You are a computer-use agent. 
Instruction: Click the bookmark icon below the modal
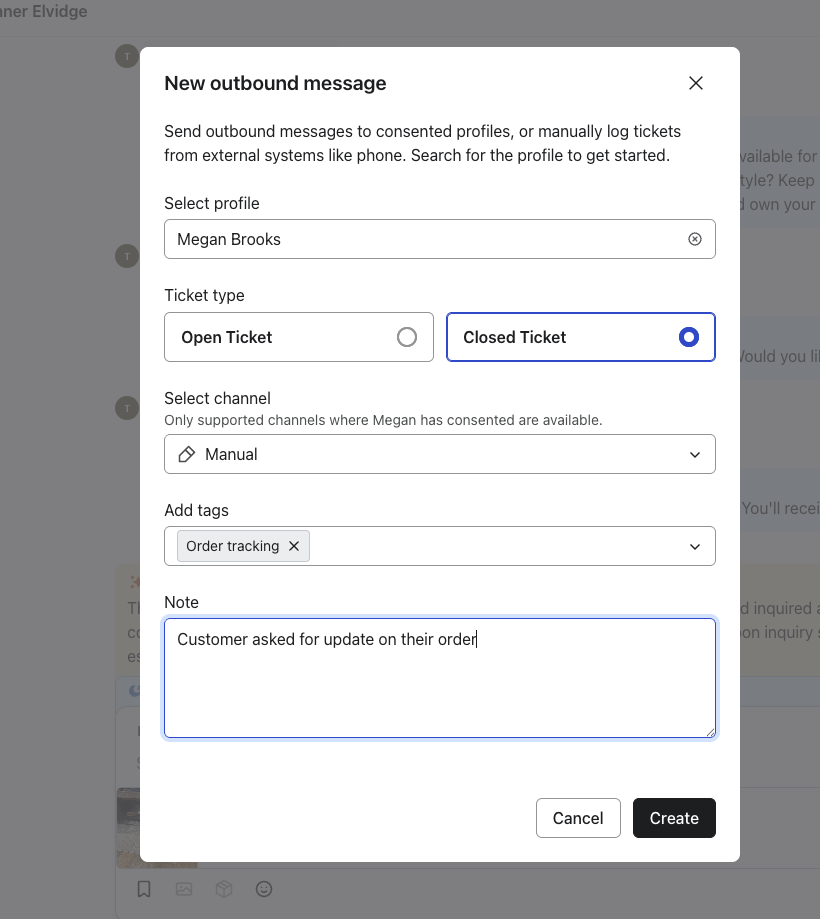pos(144,888)
